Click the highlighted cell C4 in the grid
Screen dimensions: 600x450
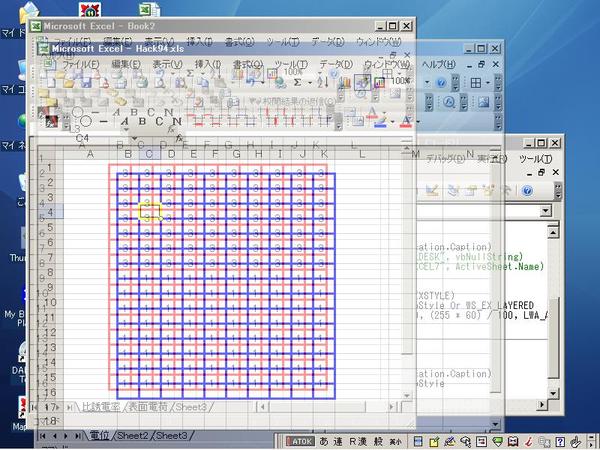(149, 211)
